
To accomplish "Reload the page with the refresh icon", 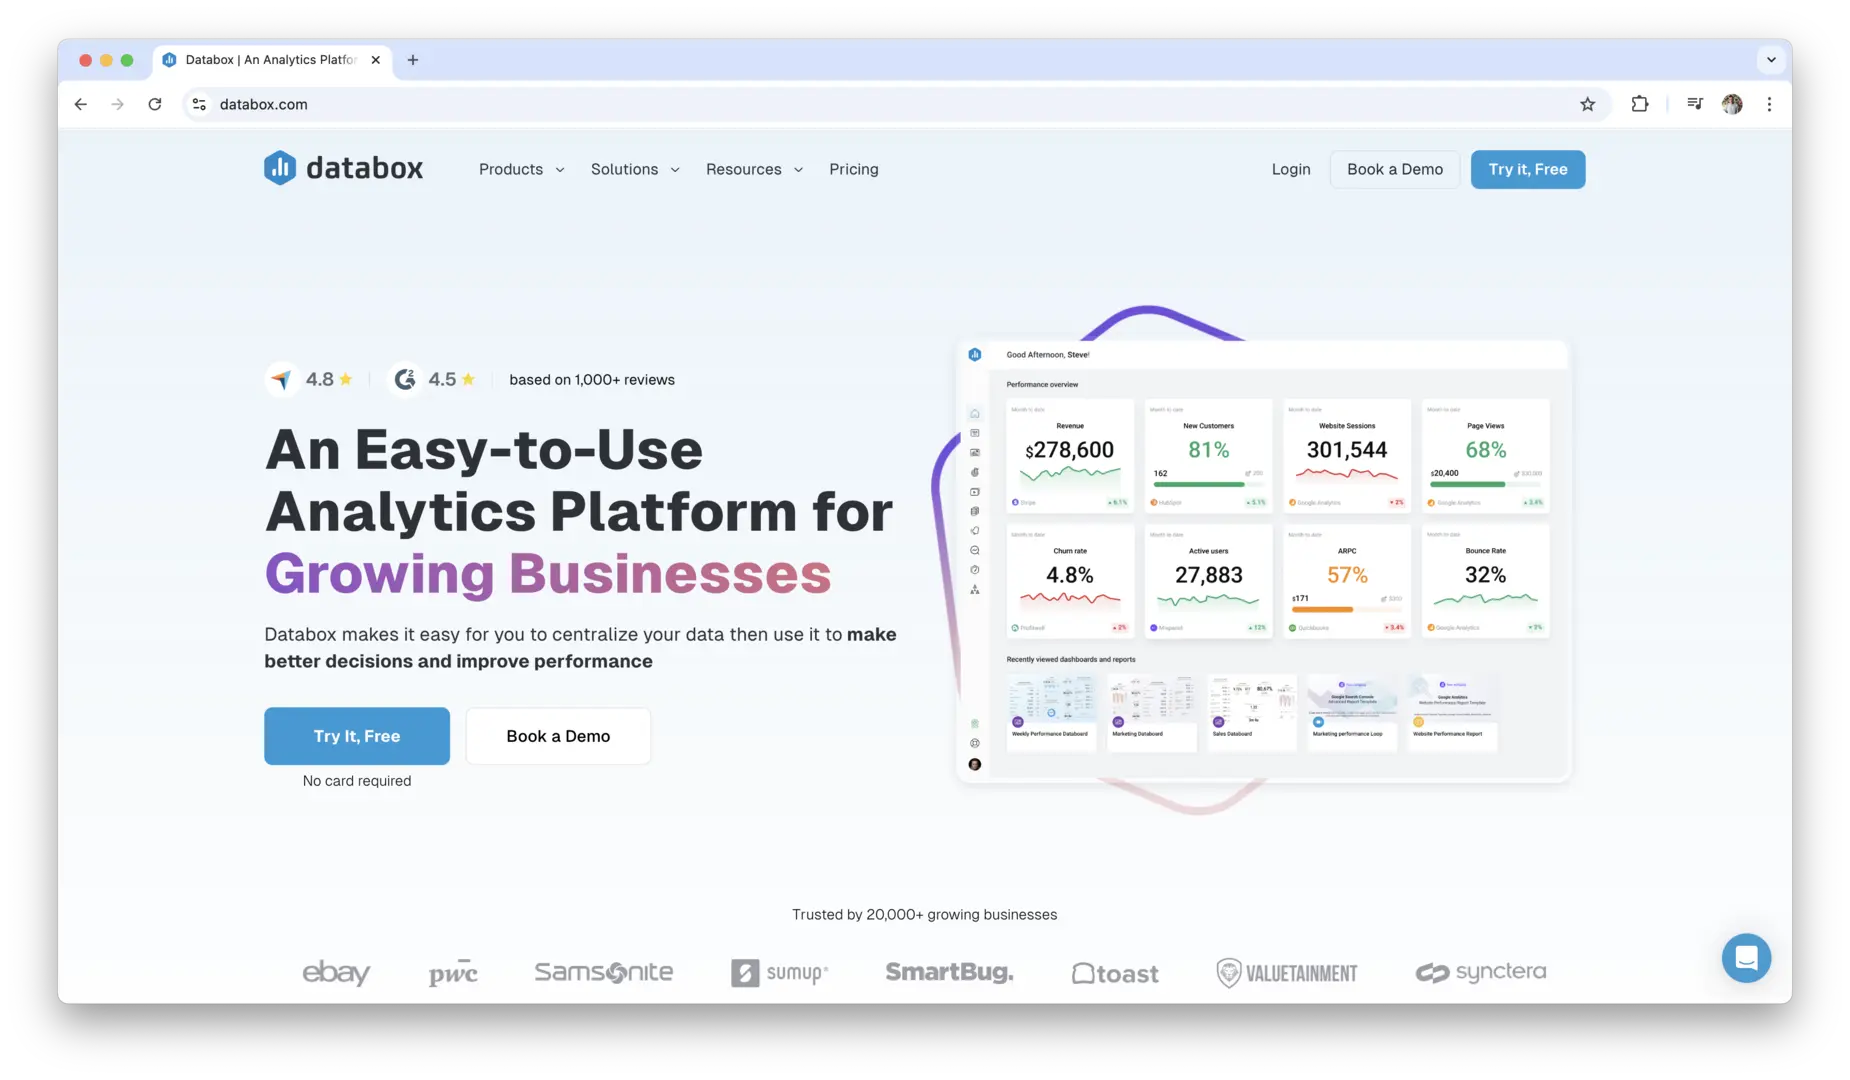I will coord(155,104).
